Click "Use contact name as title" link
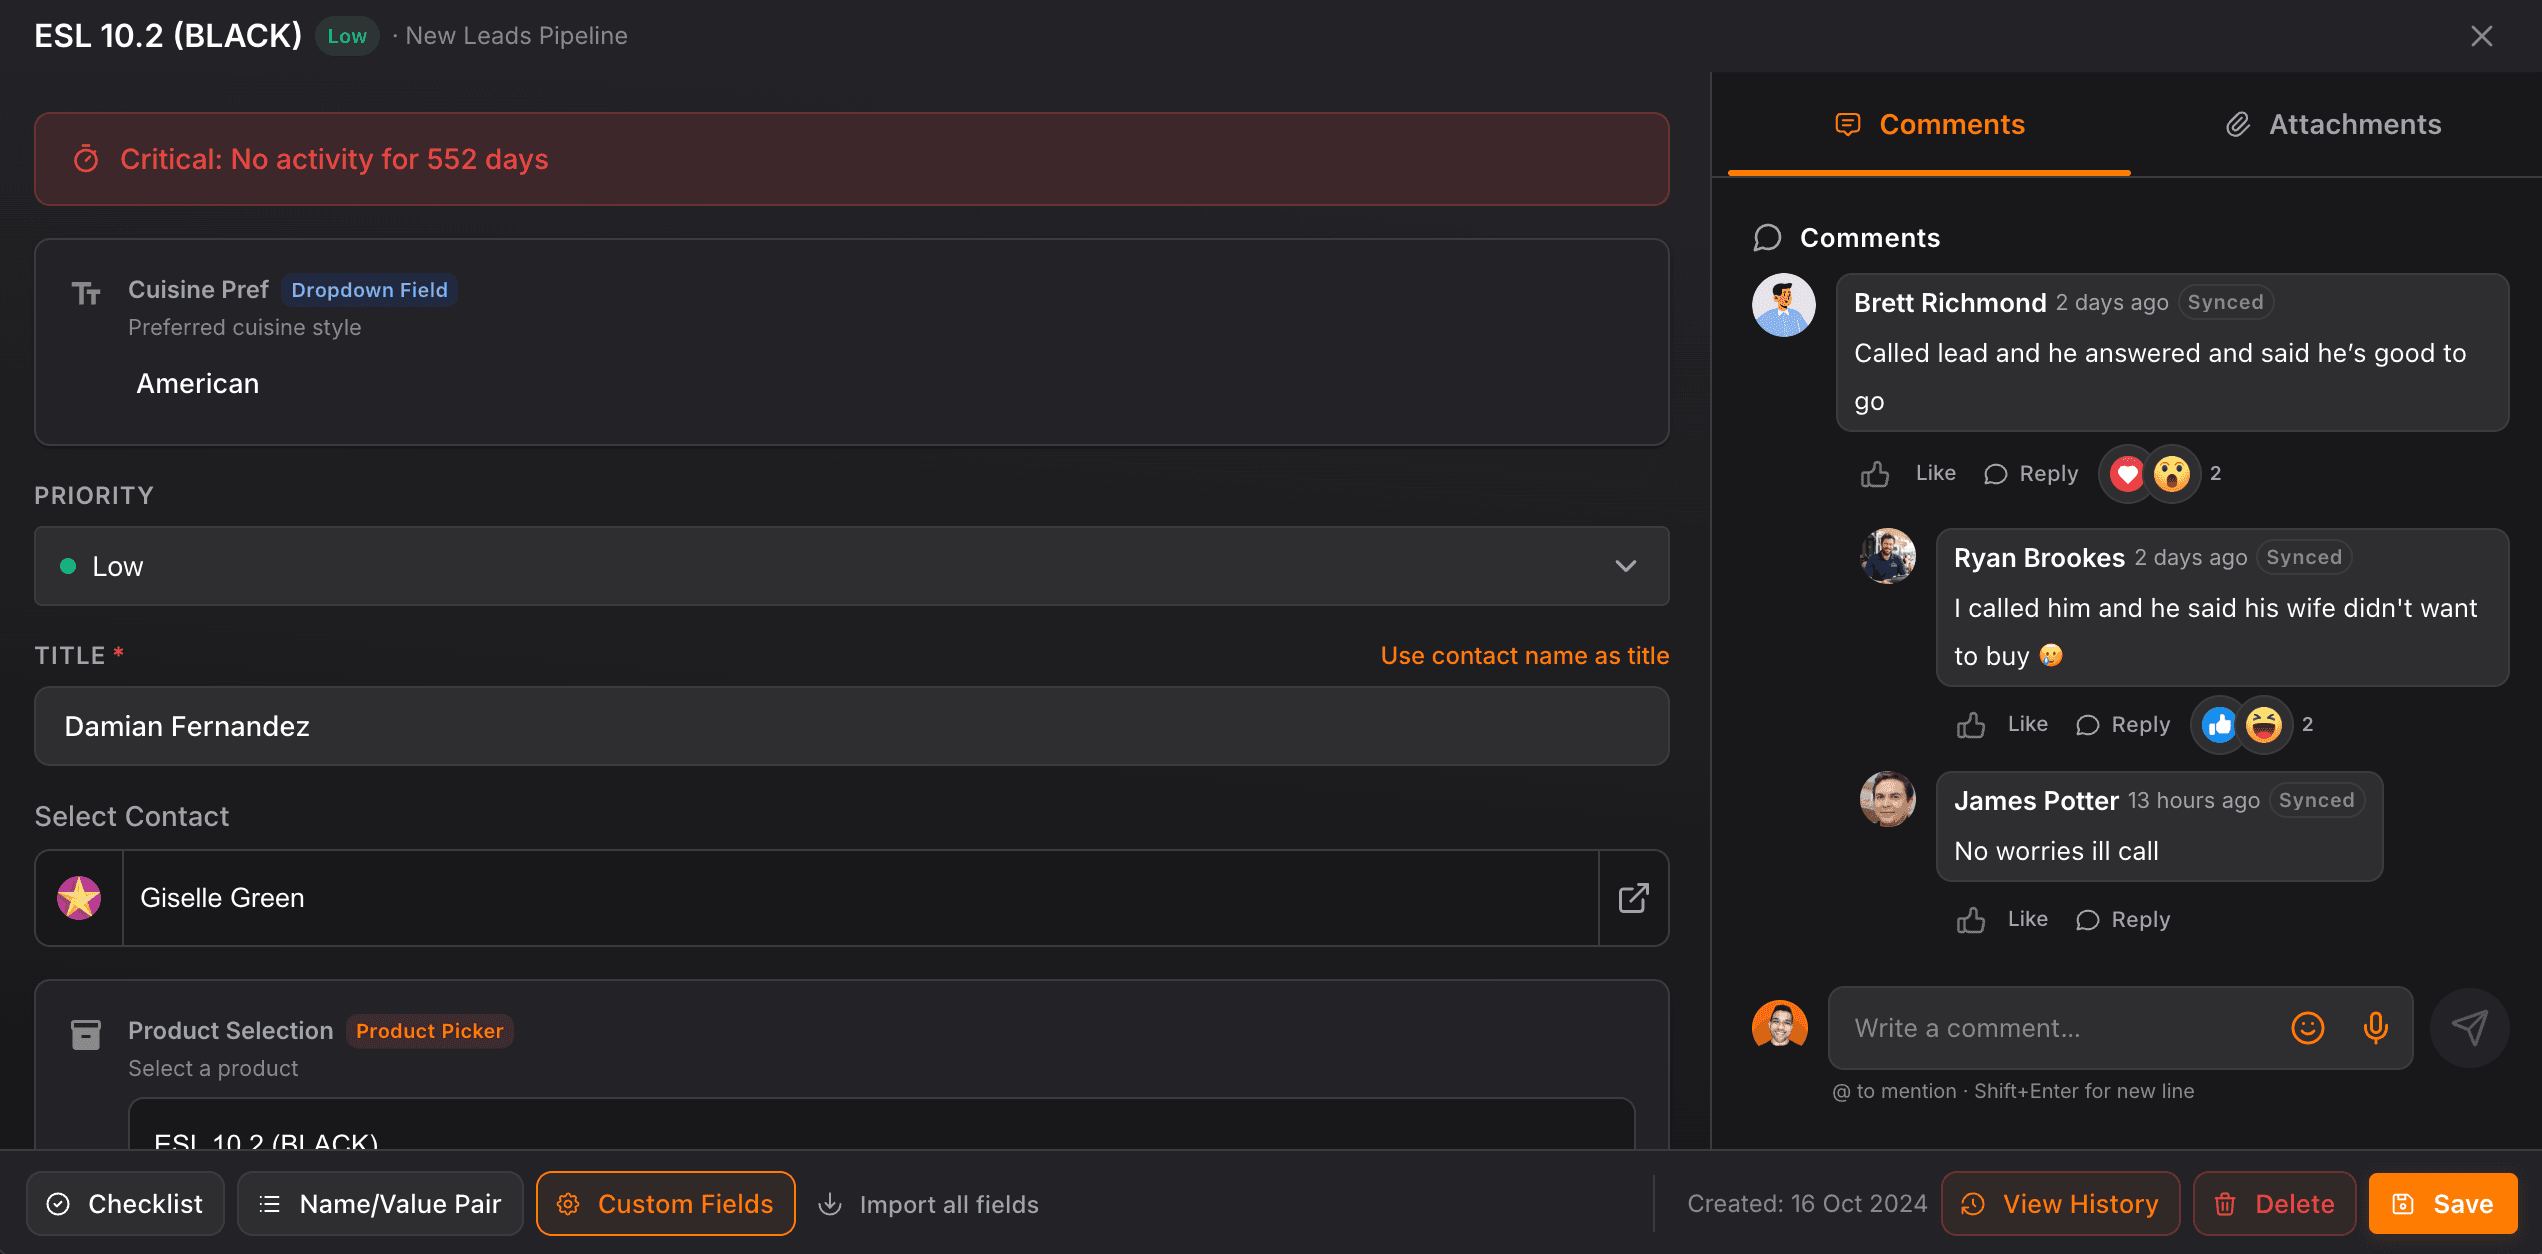The image size is (2542, 1254). tap(1524, 656)
